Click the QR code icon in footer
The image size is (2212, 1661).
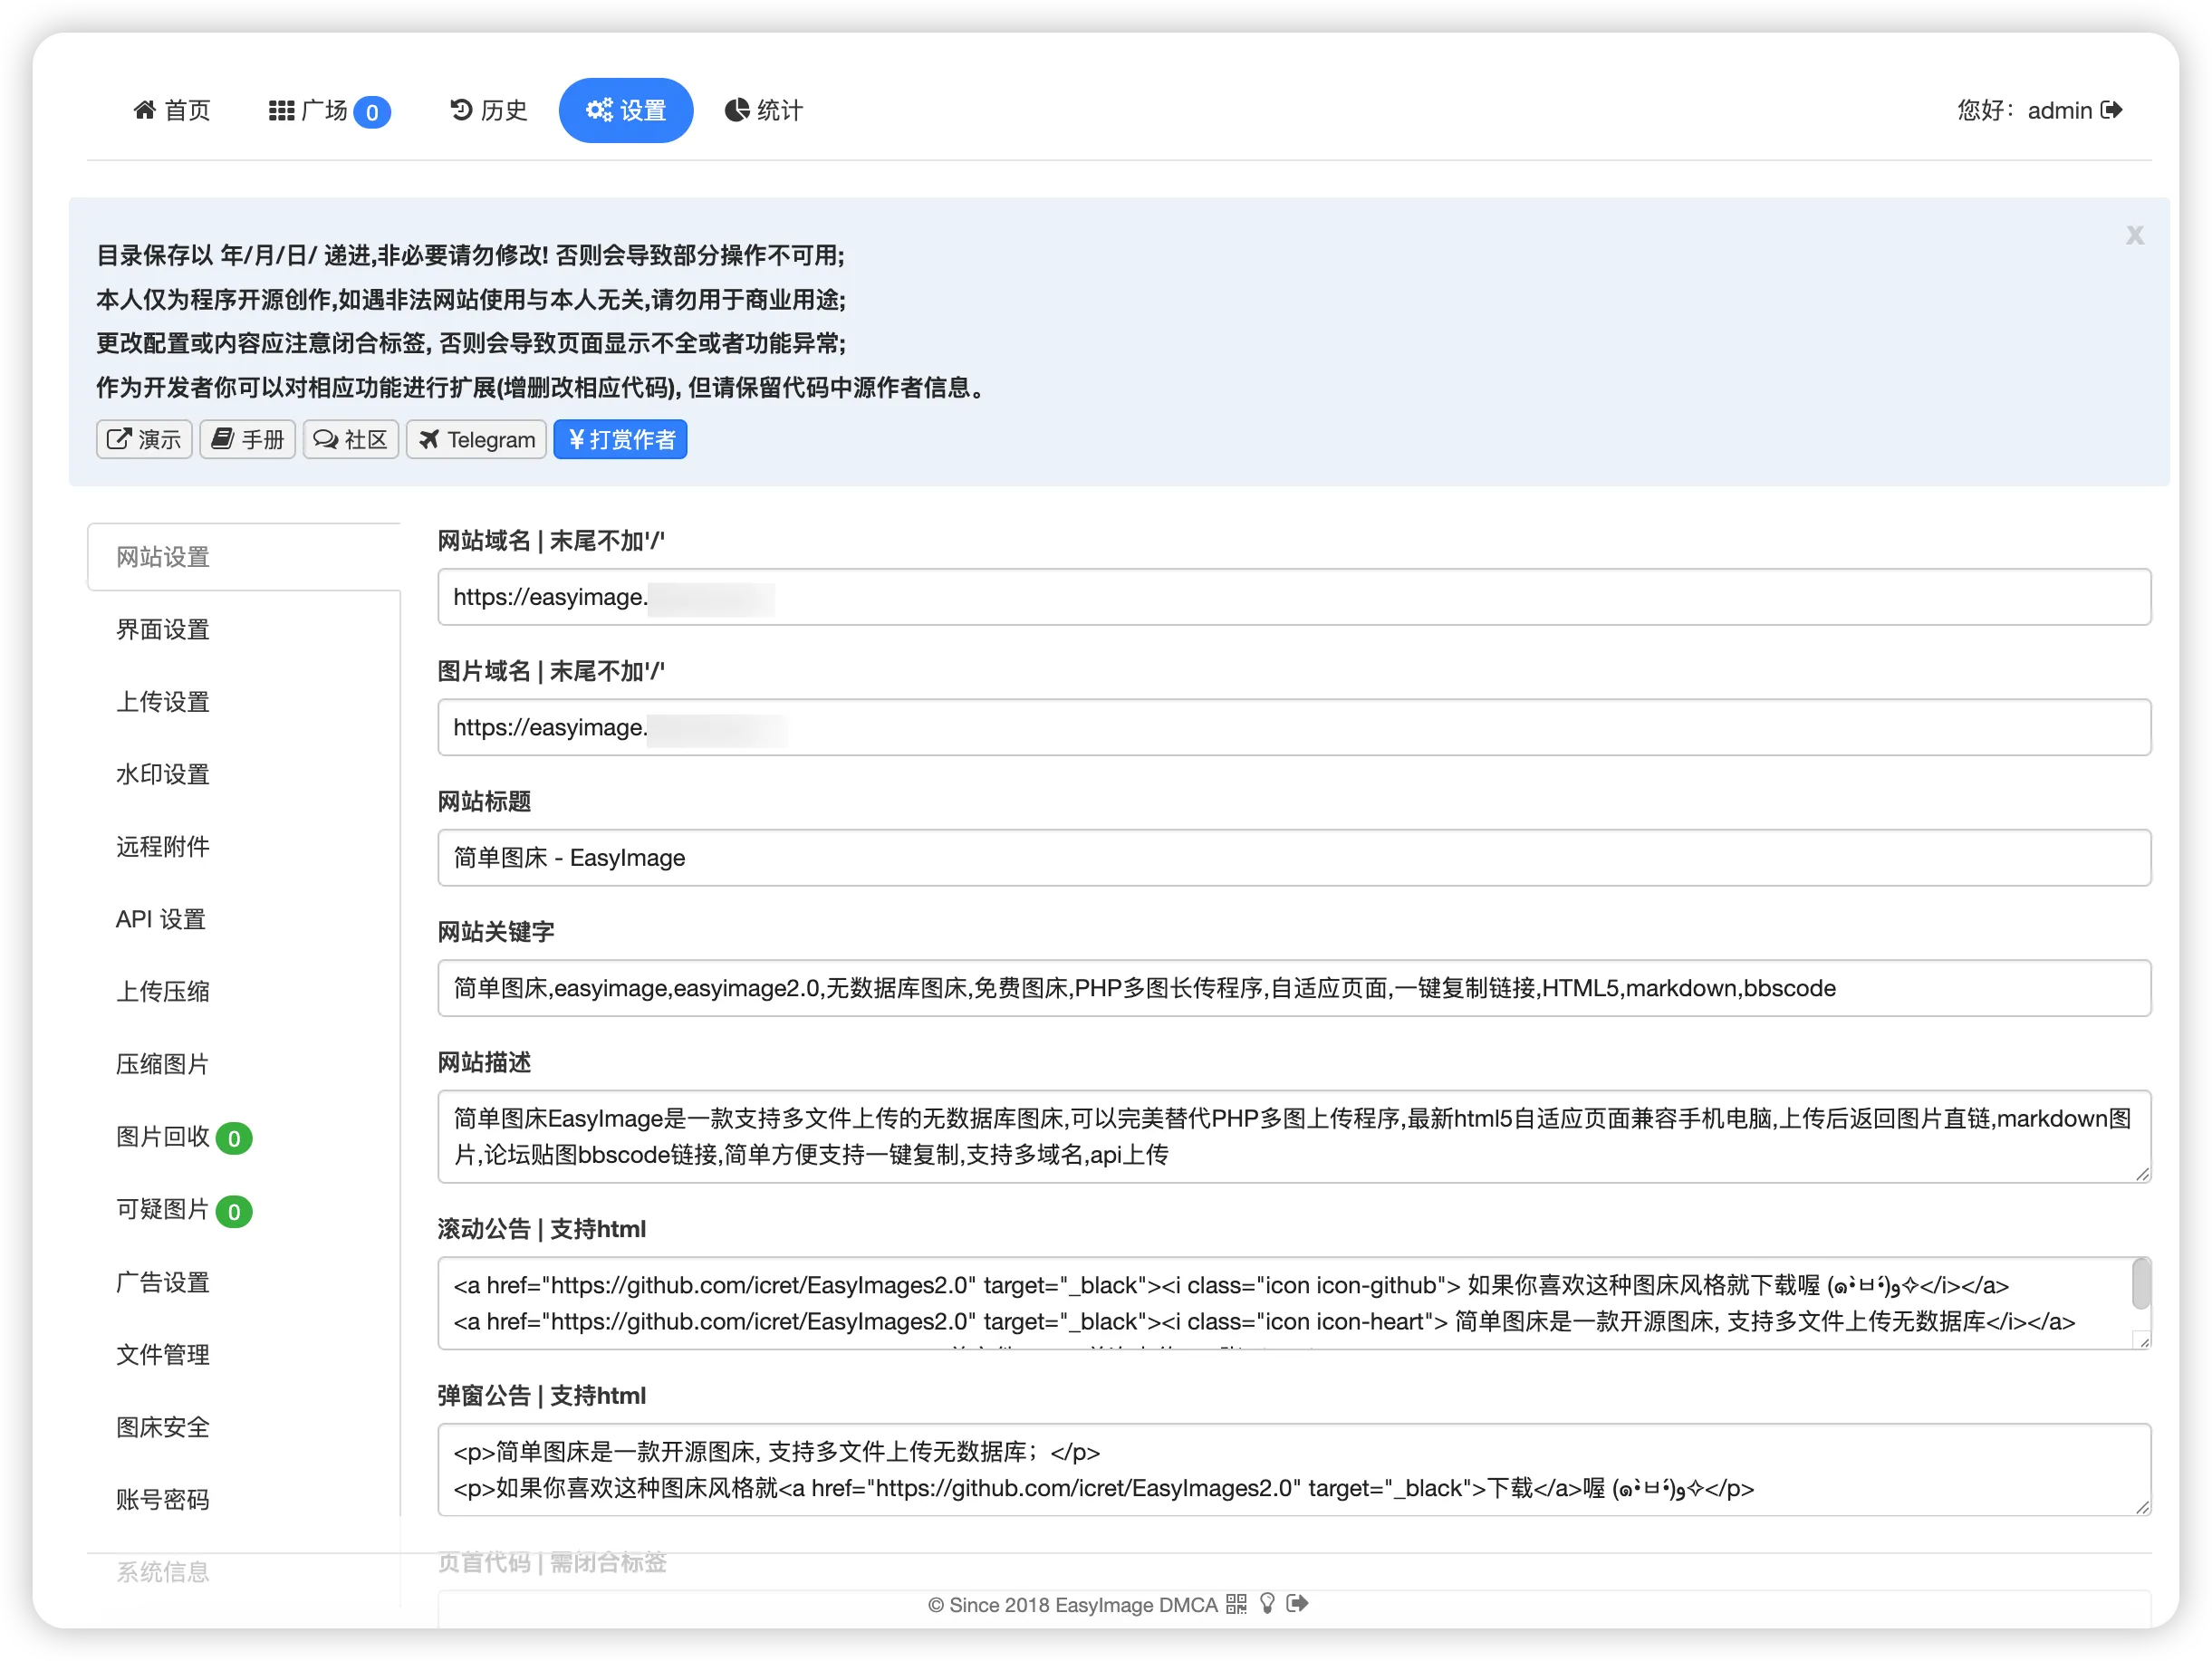pyautogui.click(x=1237, y=1605)
